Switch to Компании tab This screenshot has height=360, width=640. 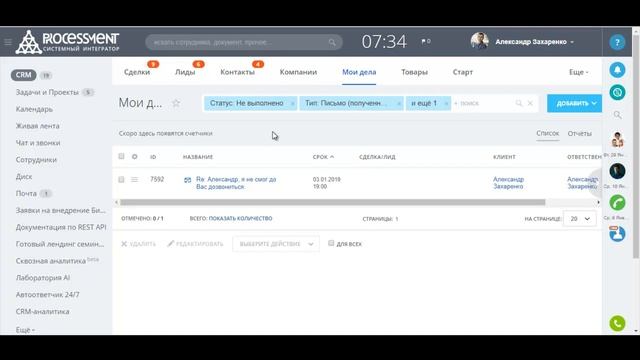tap(298, 72)
